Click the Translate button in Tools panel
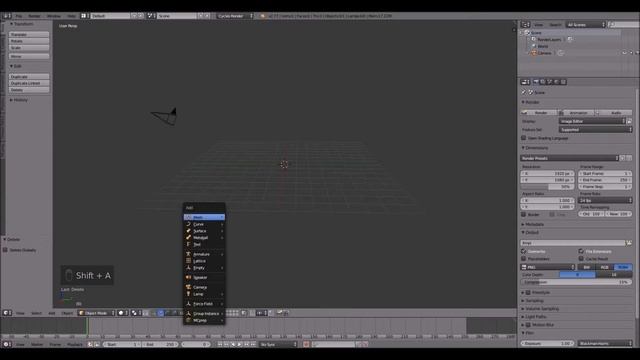This screenshot has height=360, width=640. click(x=29, y=35)
